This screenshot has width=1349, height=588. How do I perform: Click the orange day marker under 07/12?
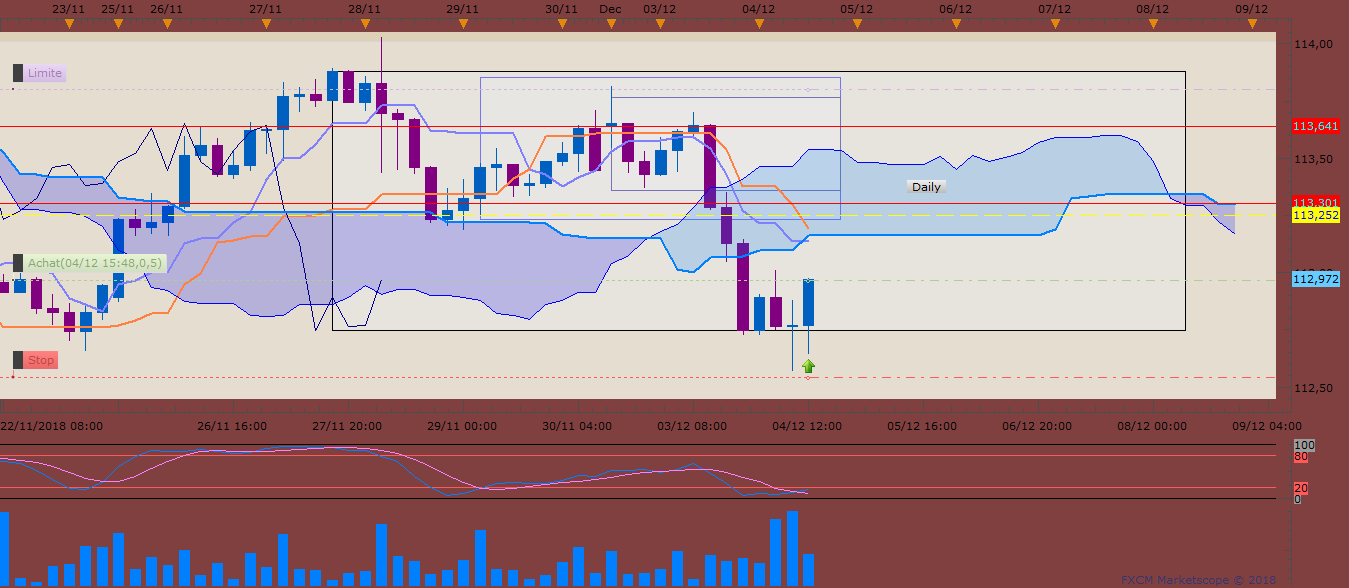click(x=1055, y=24)
